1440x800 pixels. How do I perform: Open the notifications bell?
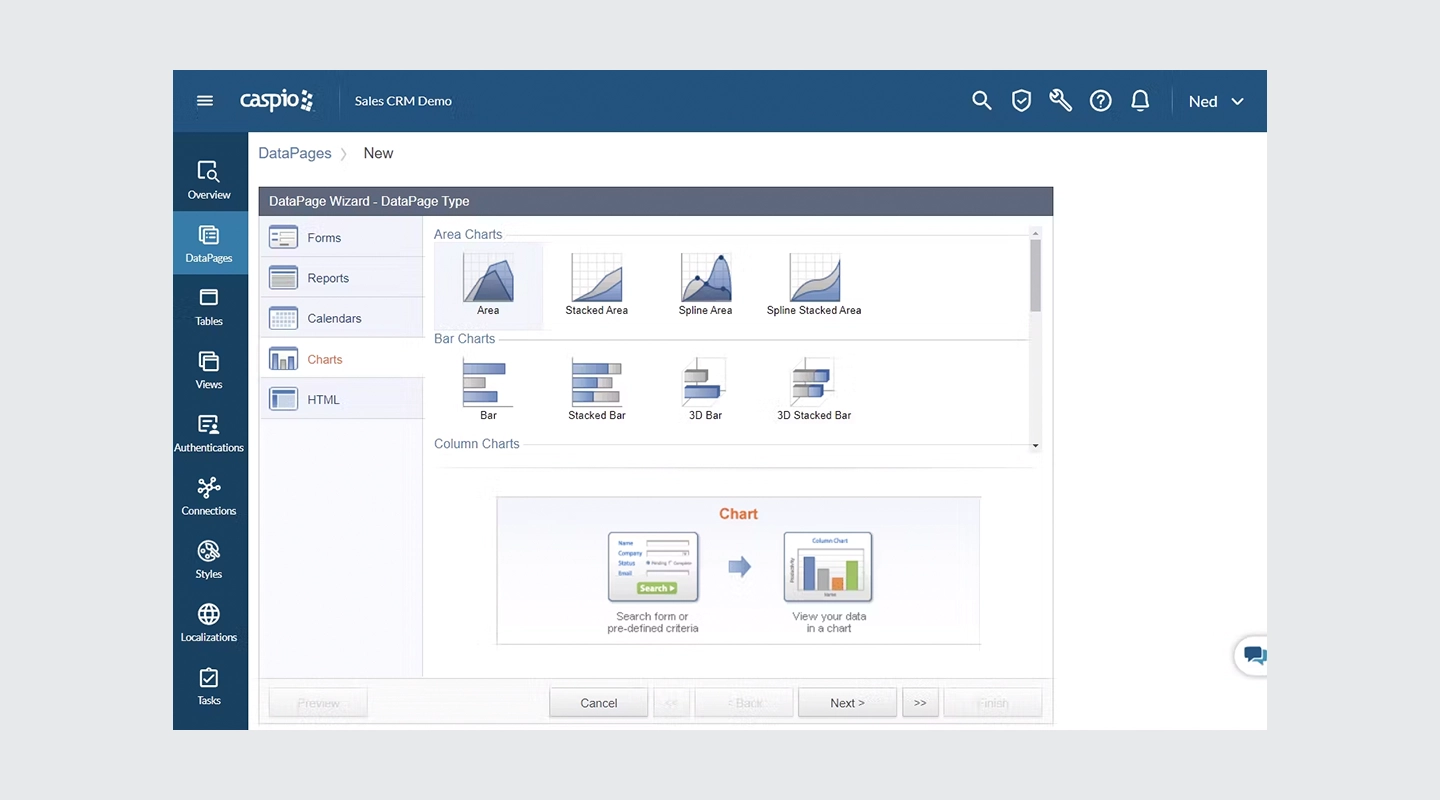[x=1140, y=101]
